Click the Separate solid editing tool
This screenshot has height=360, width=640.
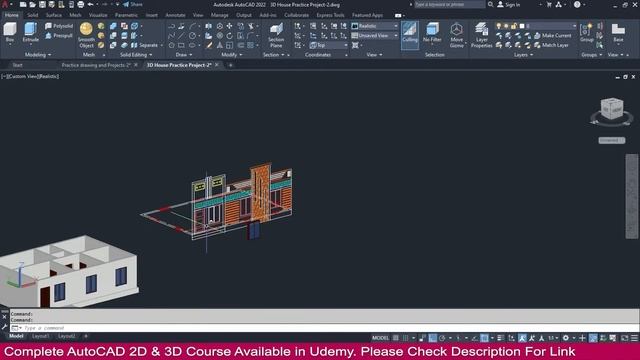144,45
